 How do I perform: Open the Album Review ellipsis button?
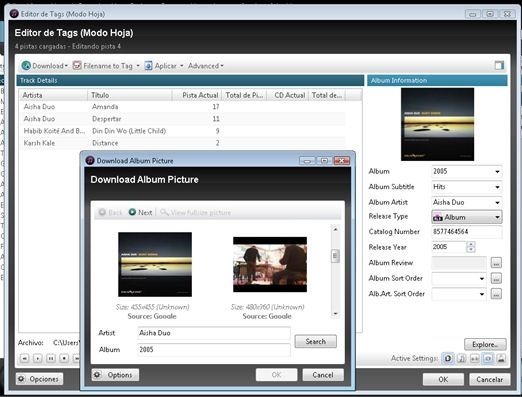pos(496,263)
